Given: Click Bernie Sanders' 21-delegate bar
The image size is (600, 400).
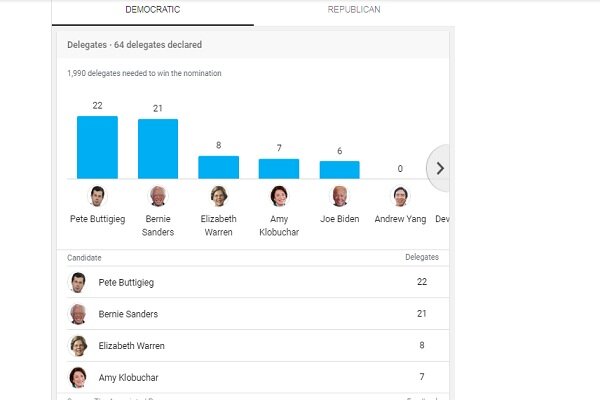Looking at the screenshot, I should (158, 149).
